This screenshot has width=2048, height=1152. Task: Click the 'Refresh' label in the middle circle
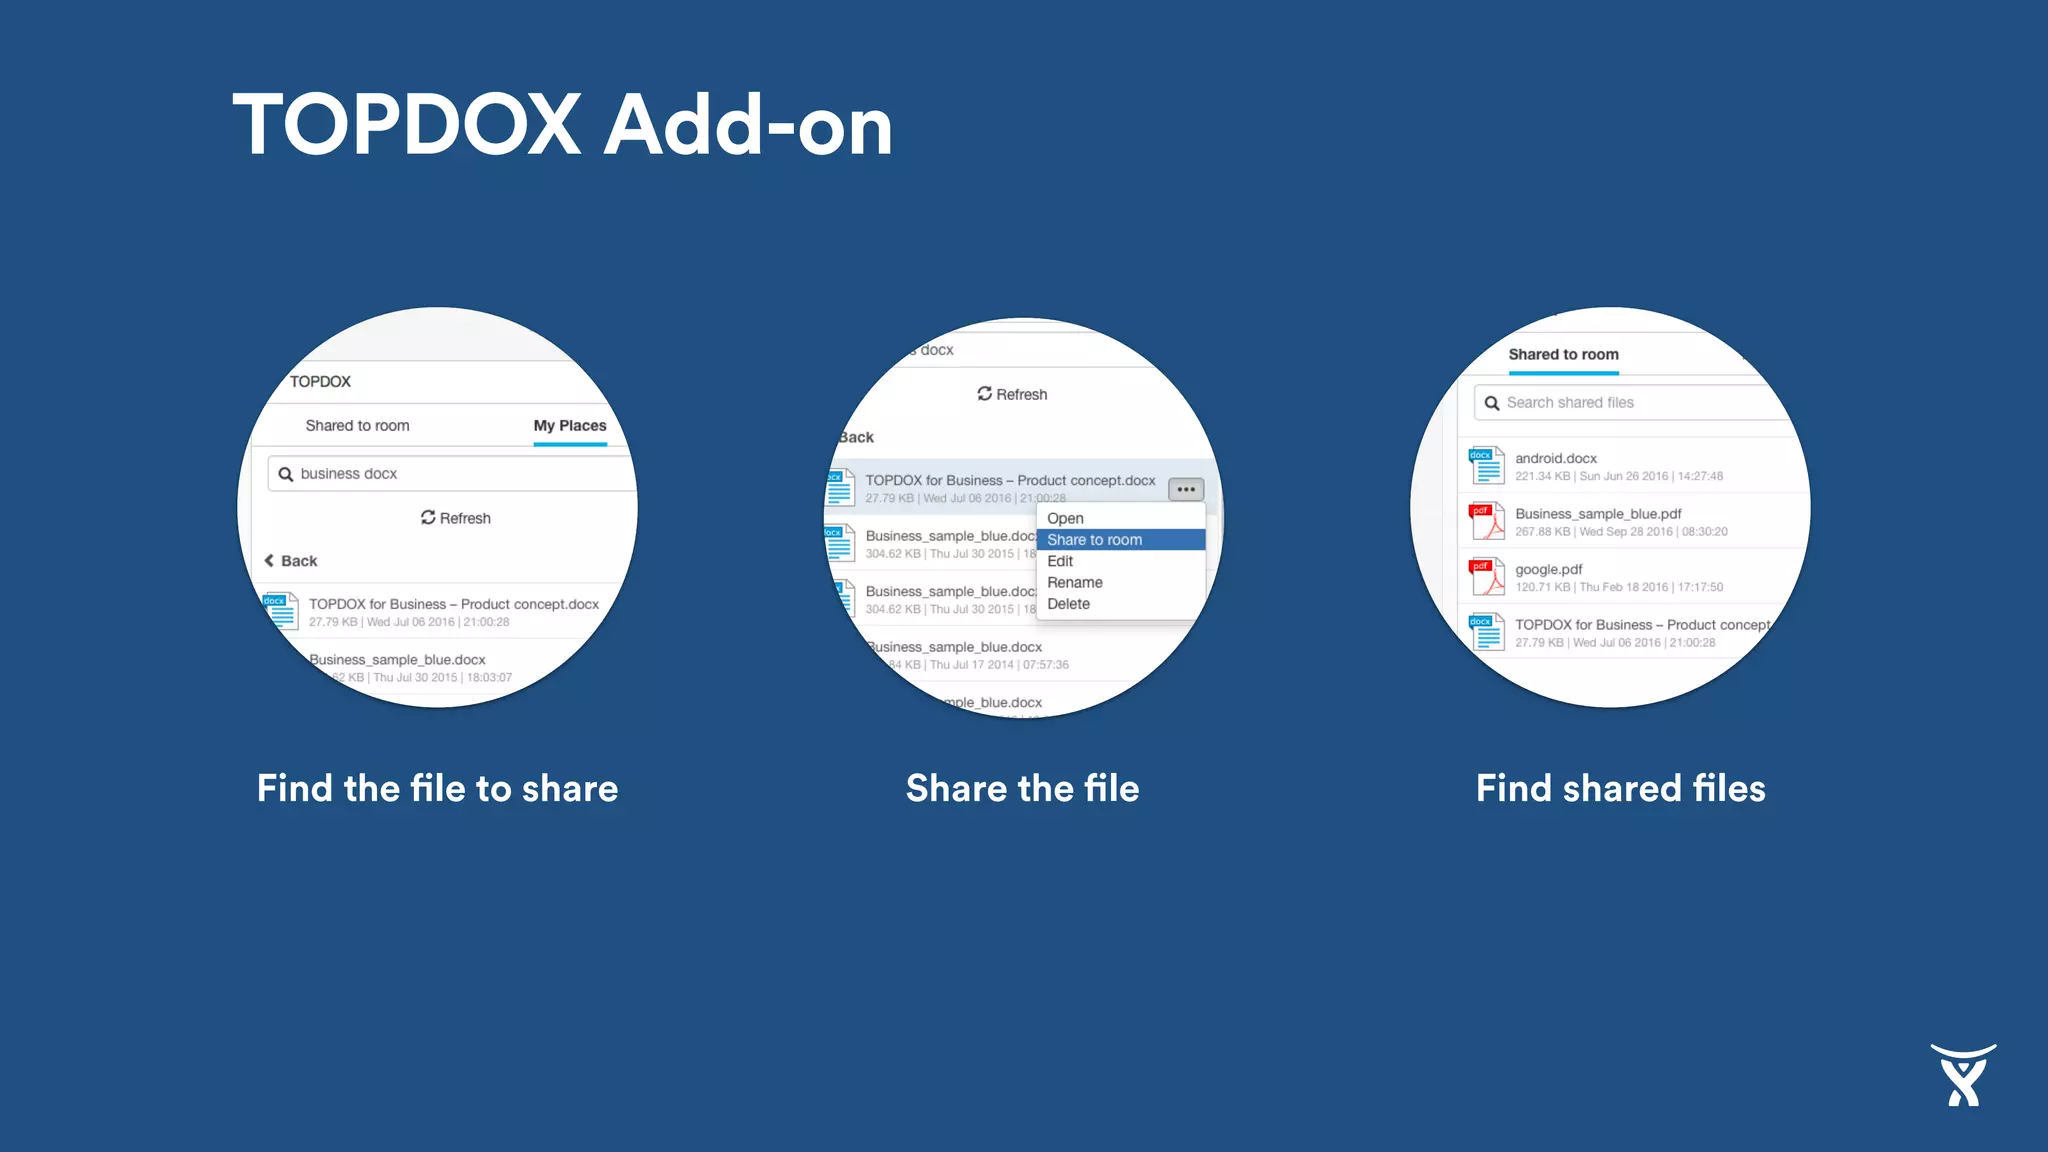click(1022, 395)
